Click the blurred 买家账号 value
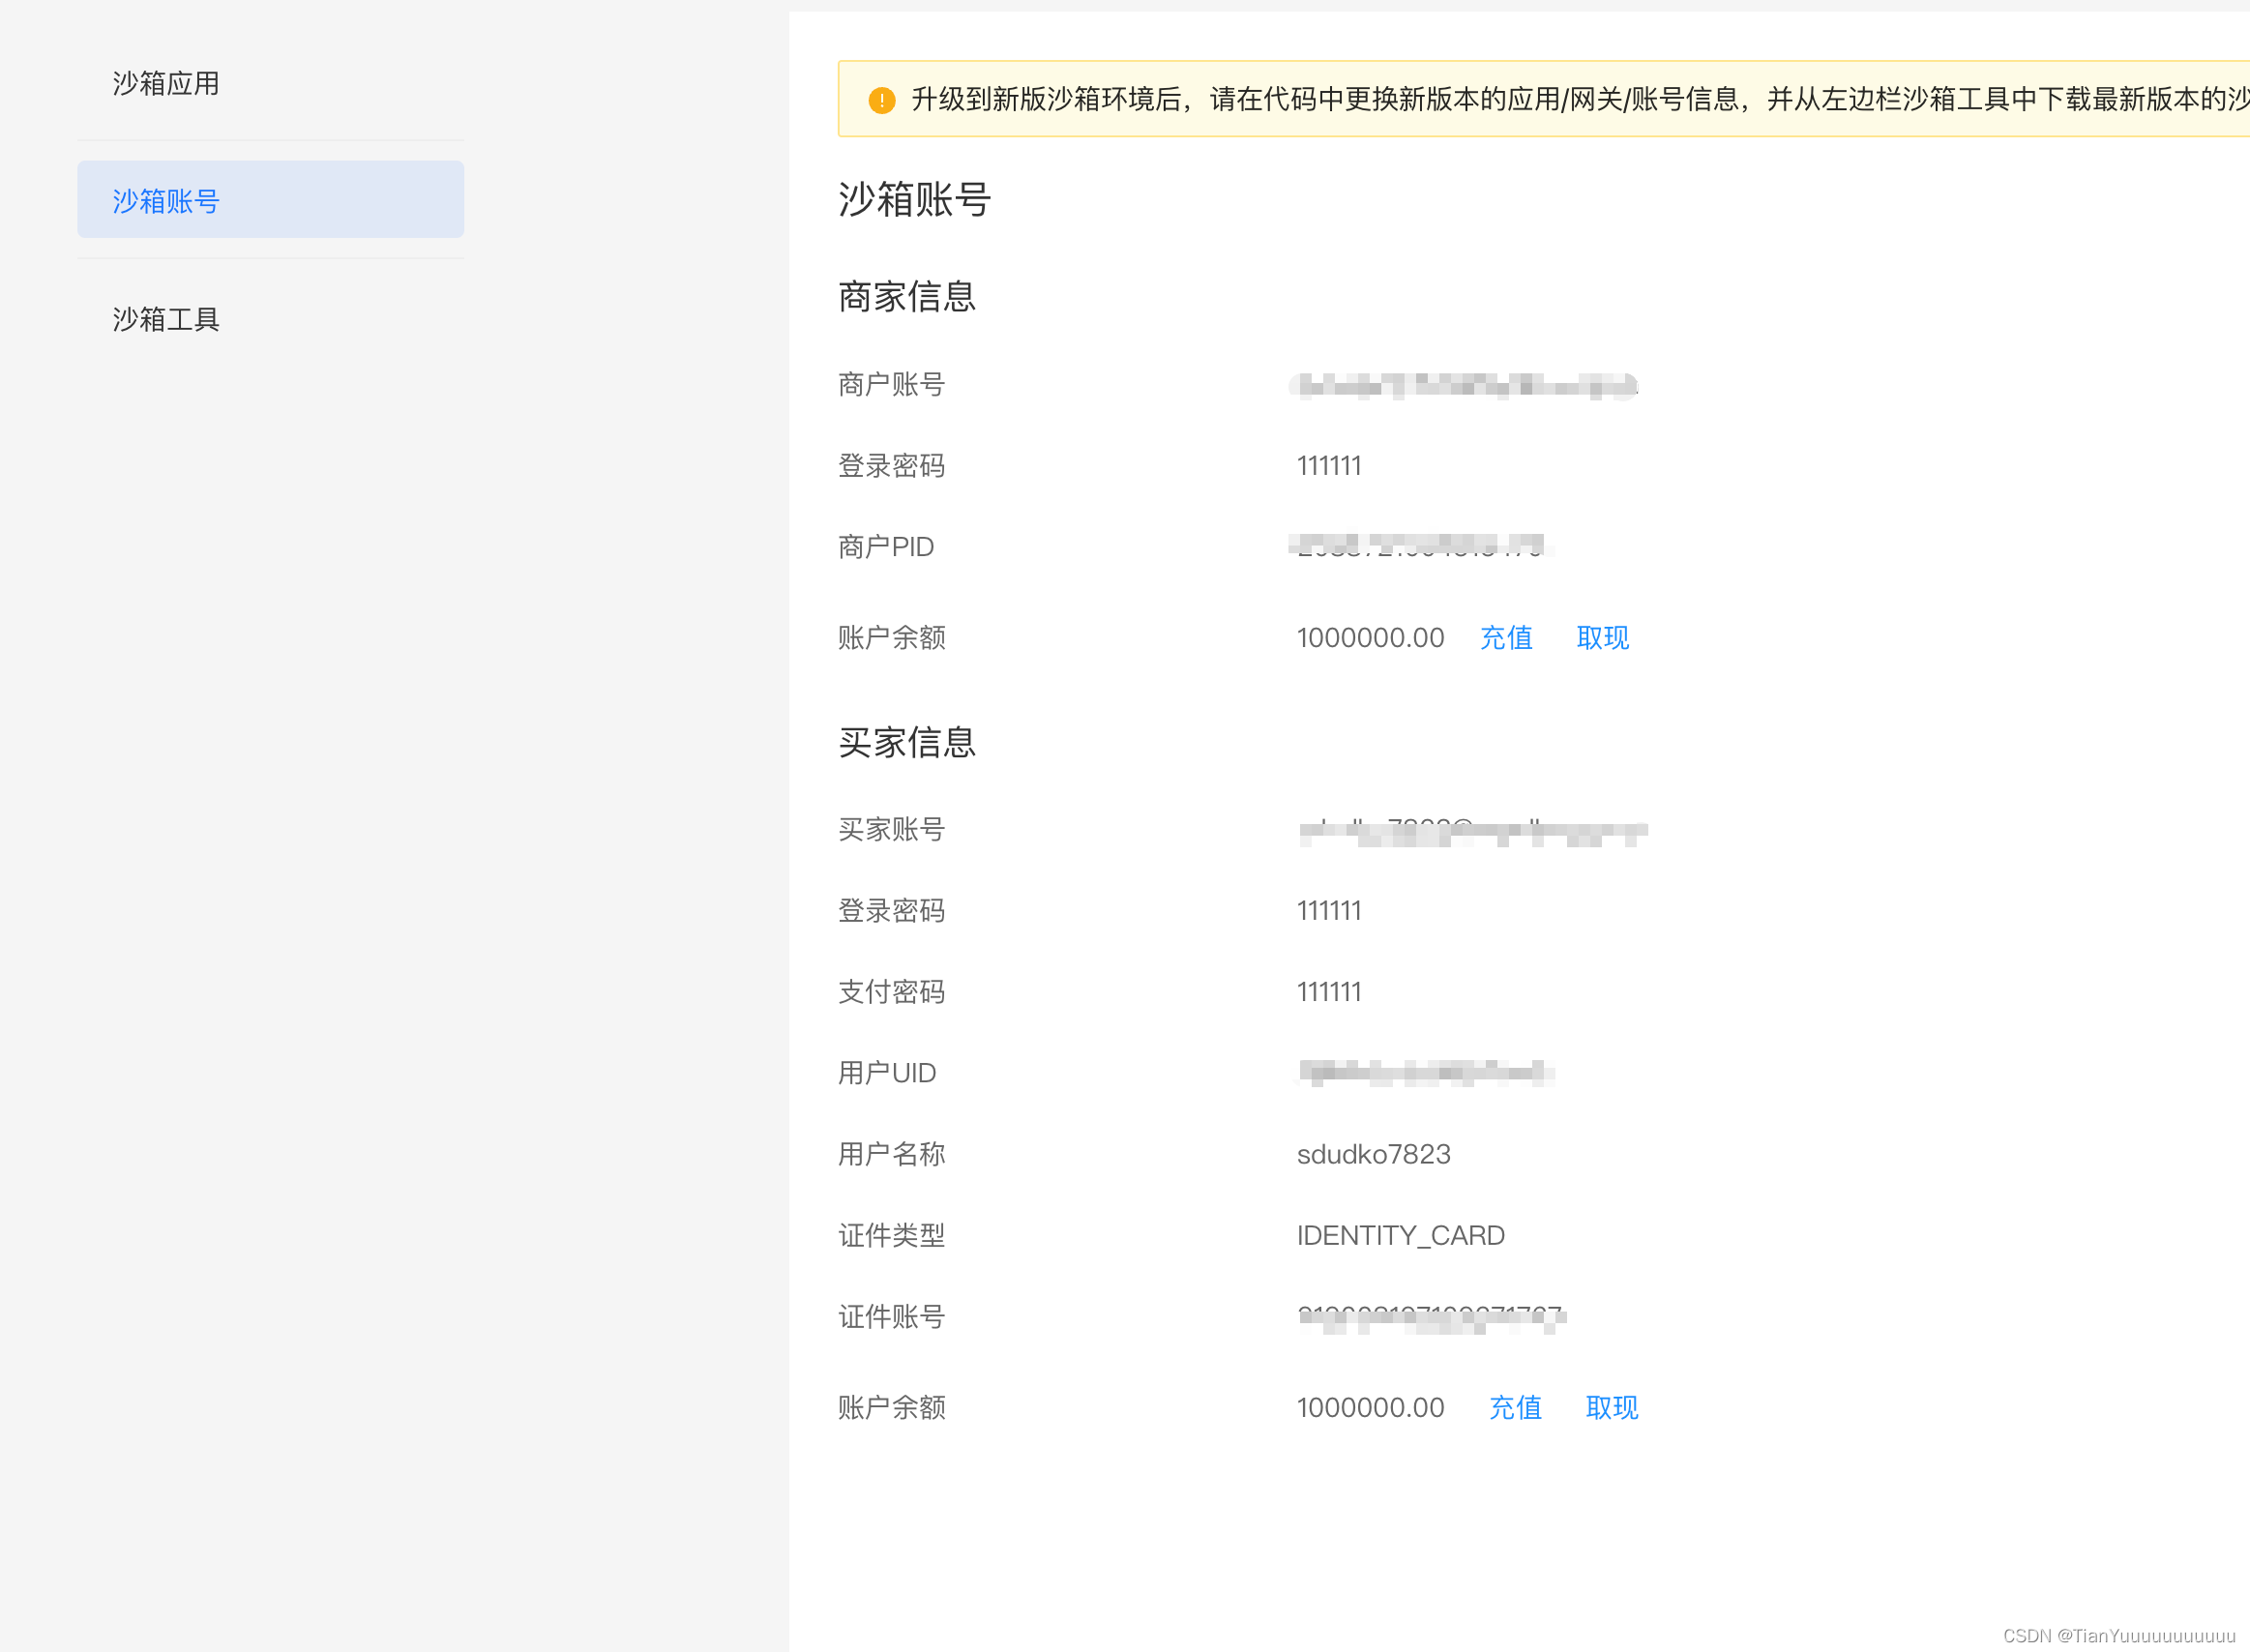Screen dimensions: 2250x1652 1471,831
